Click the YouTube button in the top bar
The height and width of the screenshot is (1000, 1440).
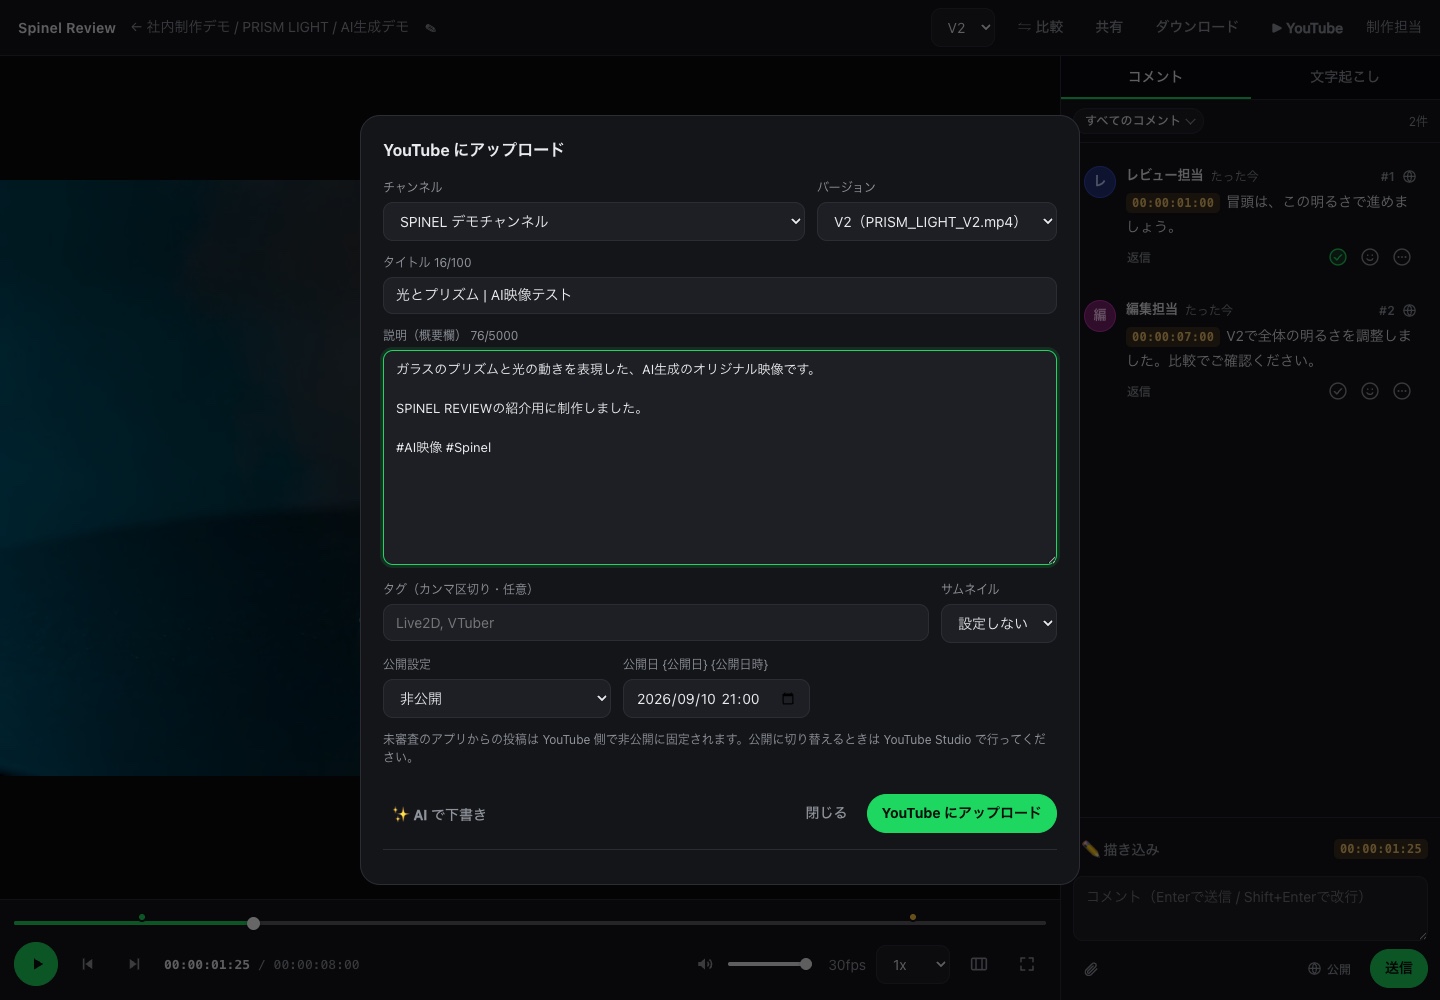[1307, 28]
